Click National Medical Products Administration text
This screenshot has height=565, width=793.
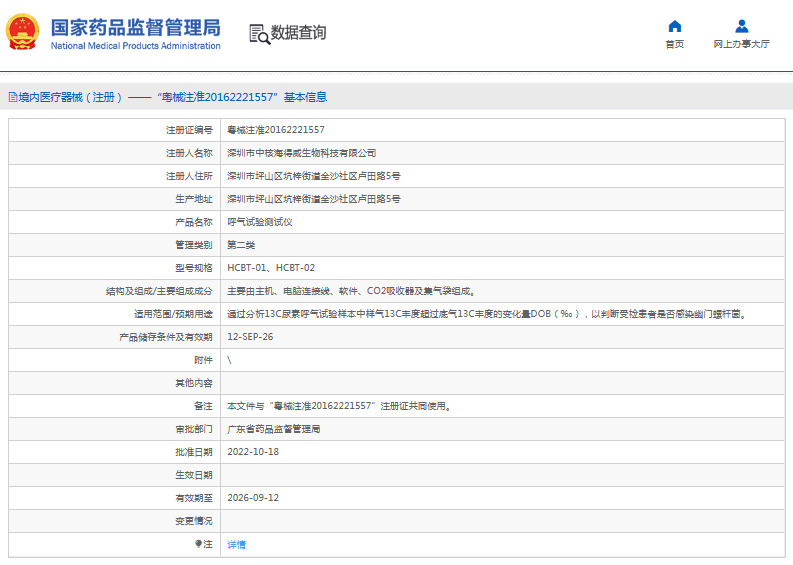(x=136, y=46)
